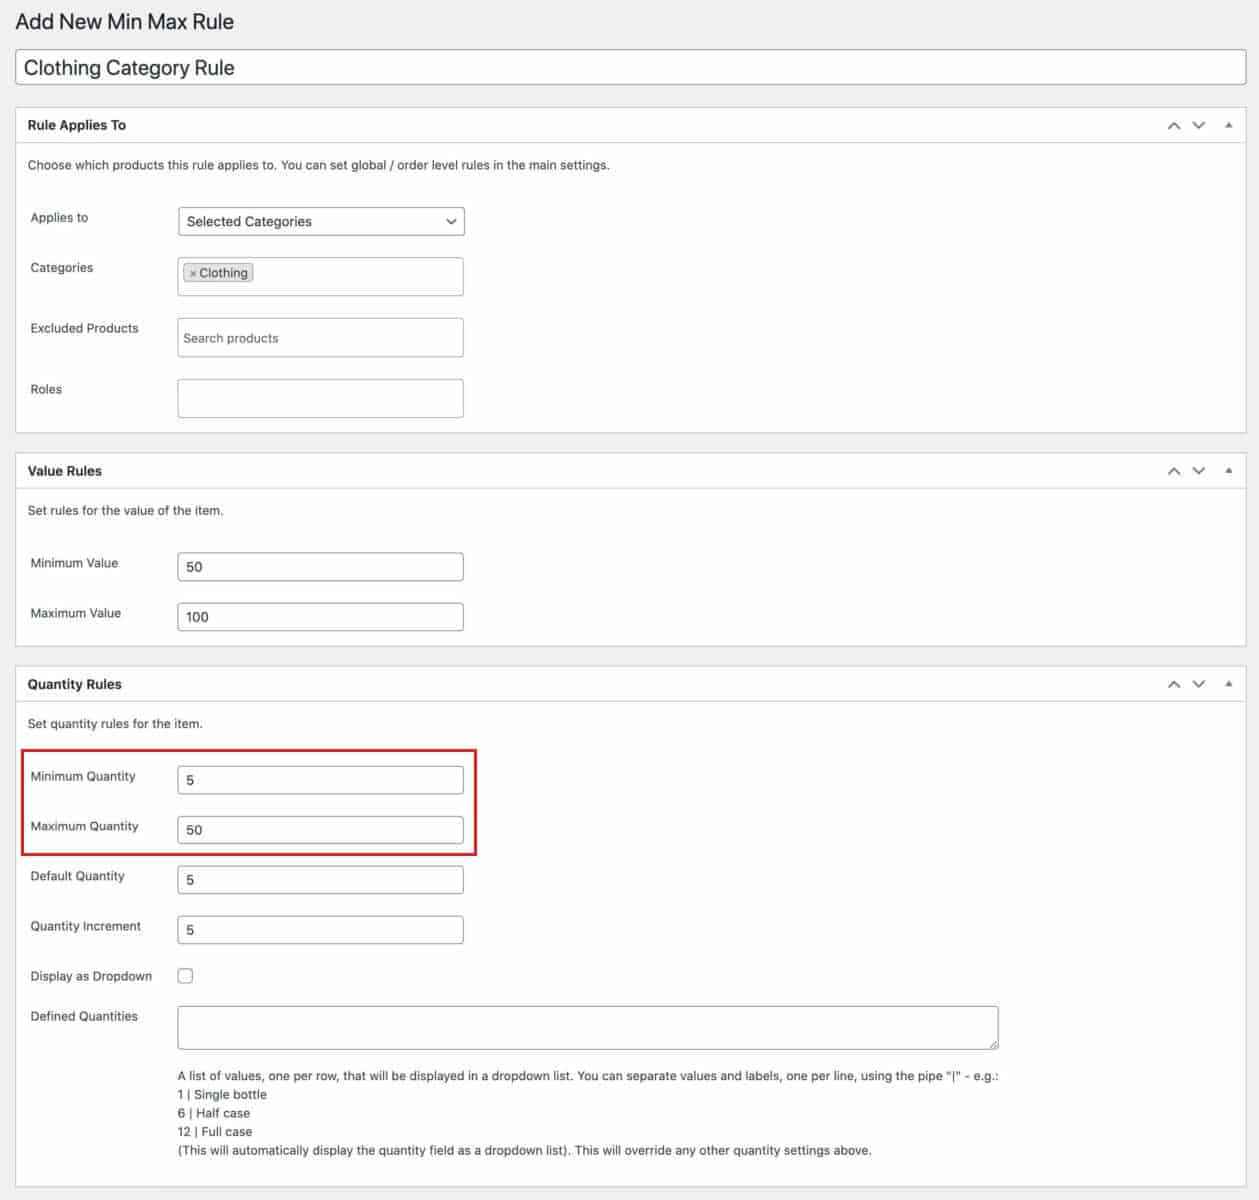This screenshot has width=1259, height=1200.
Task: Click the Maximum Quantity field
Action: (x=321, y=830)
